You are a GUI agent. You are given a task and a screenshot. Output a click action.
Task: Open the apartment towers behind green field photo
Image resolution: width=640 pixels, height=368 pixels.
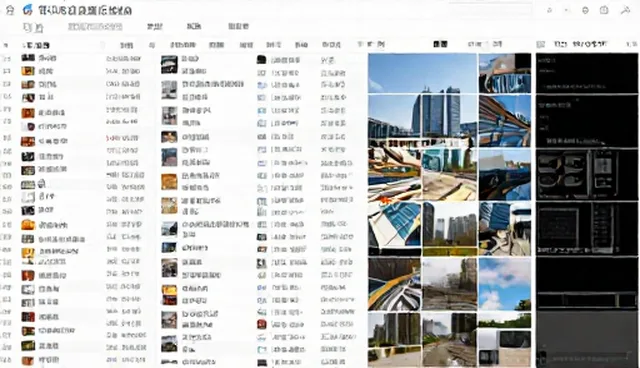pos(449,229)
